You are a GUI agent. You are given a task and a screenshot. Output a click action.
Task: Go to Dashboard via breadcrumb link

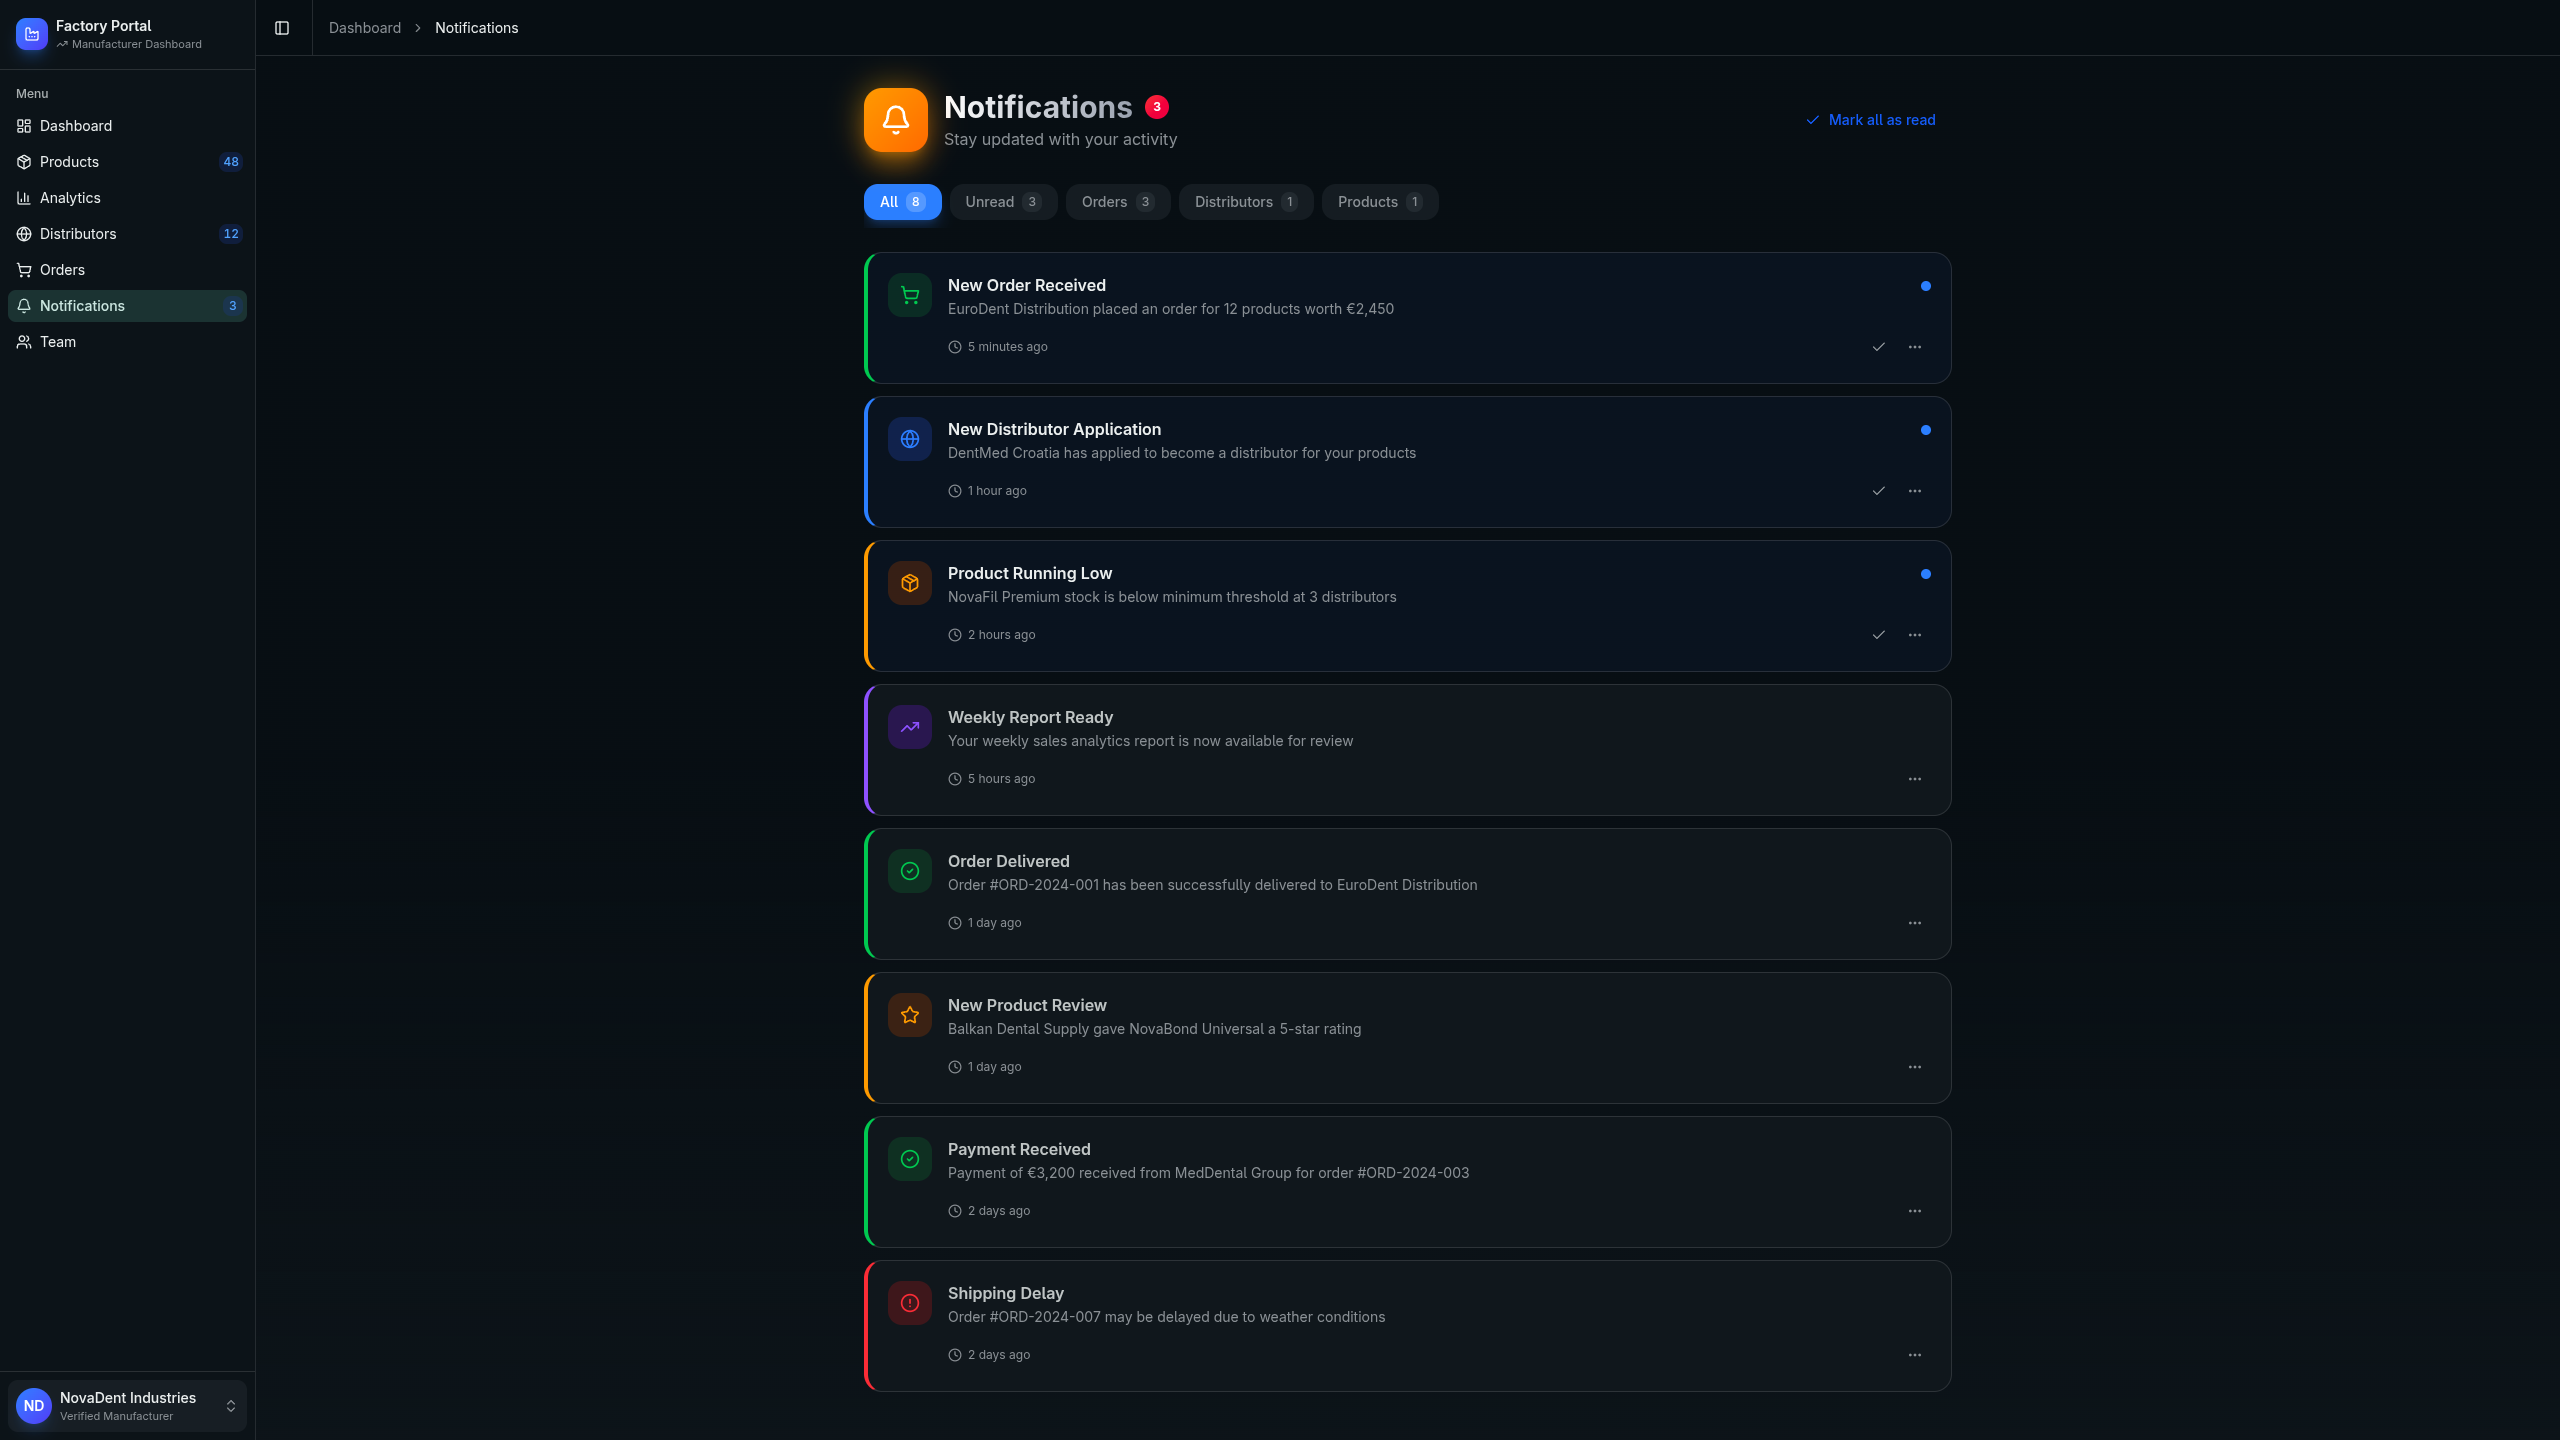click(x=364, y=28)
